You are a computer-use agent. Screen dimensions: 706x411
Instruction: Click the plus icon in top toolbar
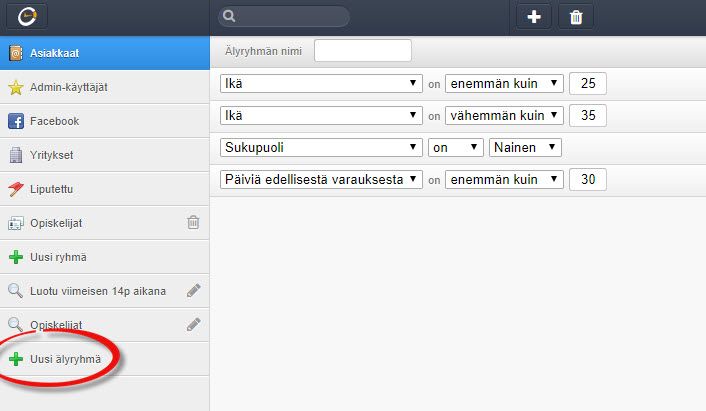(x=534, y=17)
